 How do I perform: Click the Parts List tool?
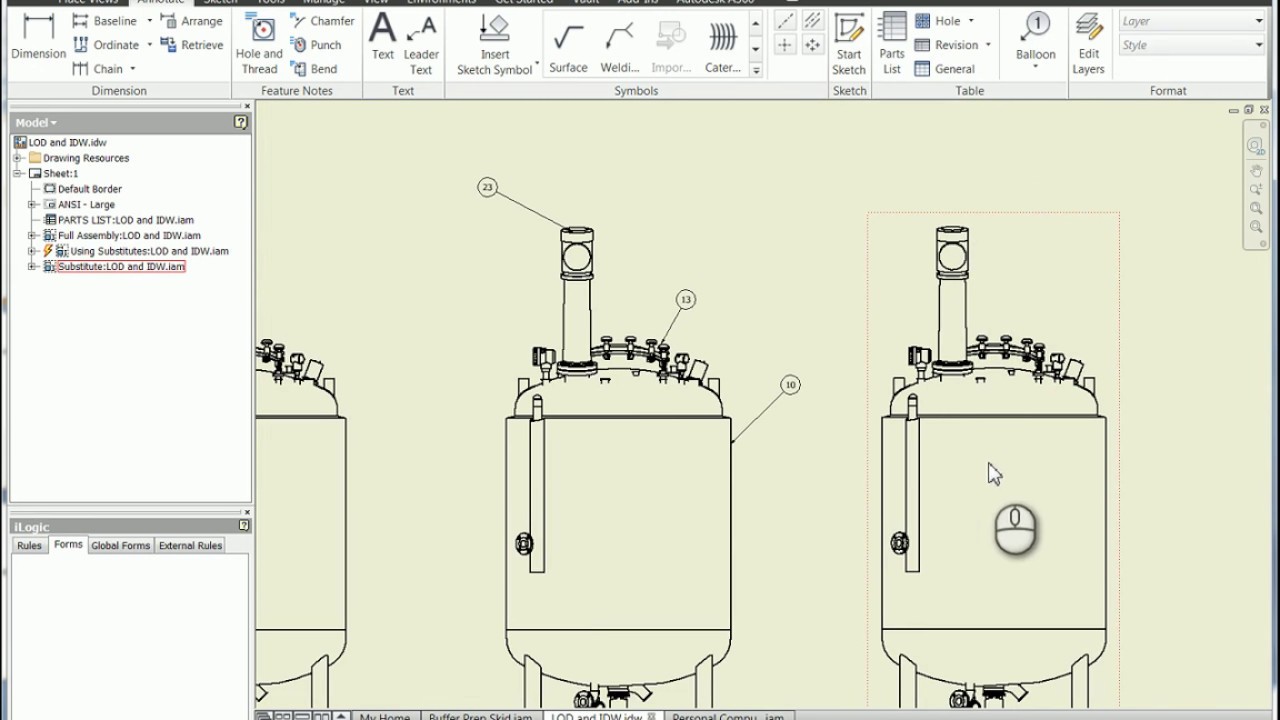(x=892, y=44)
